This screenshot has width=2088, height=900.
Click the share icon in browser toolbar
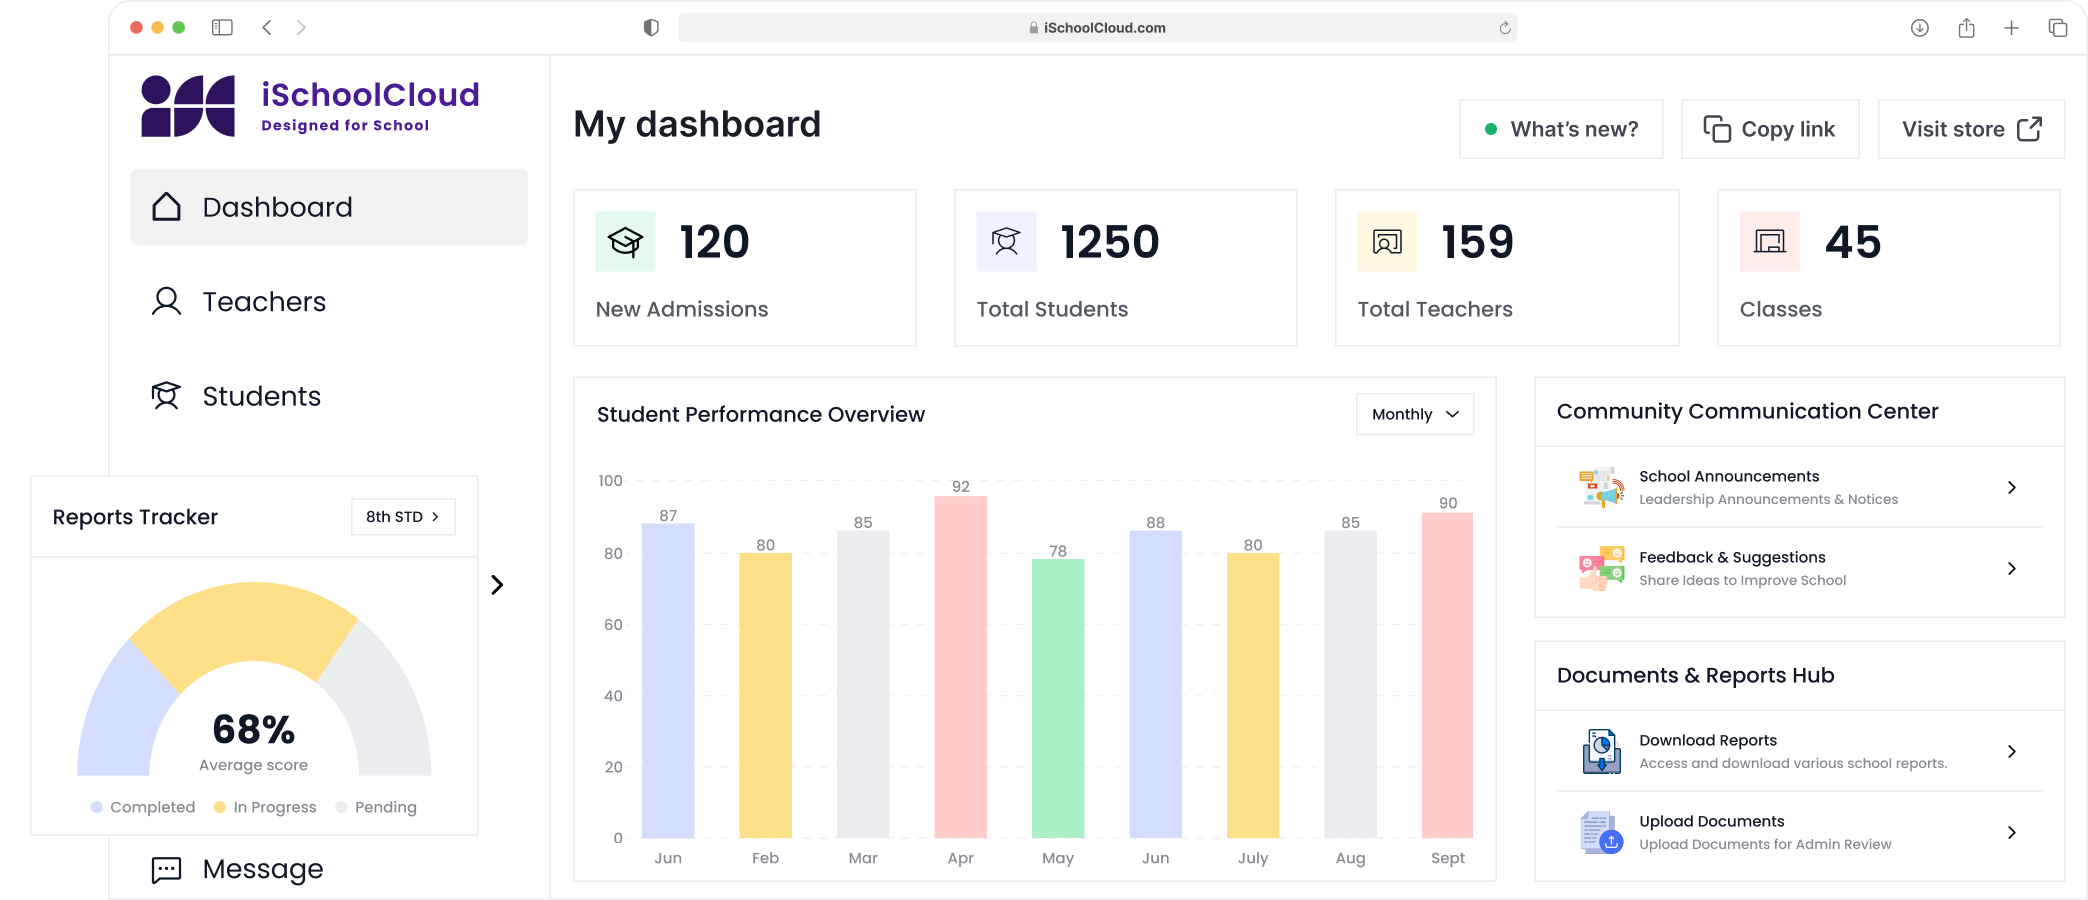(1966, 28)
